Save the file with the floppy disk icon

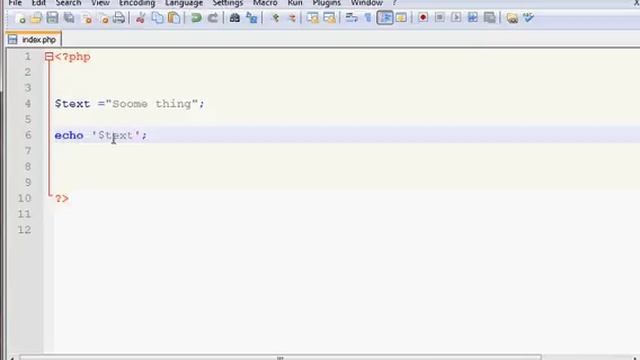tap(52, 18)
